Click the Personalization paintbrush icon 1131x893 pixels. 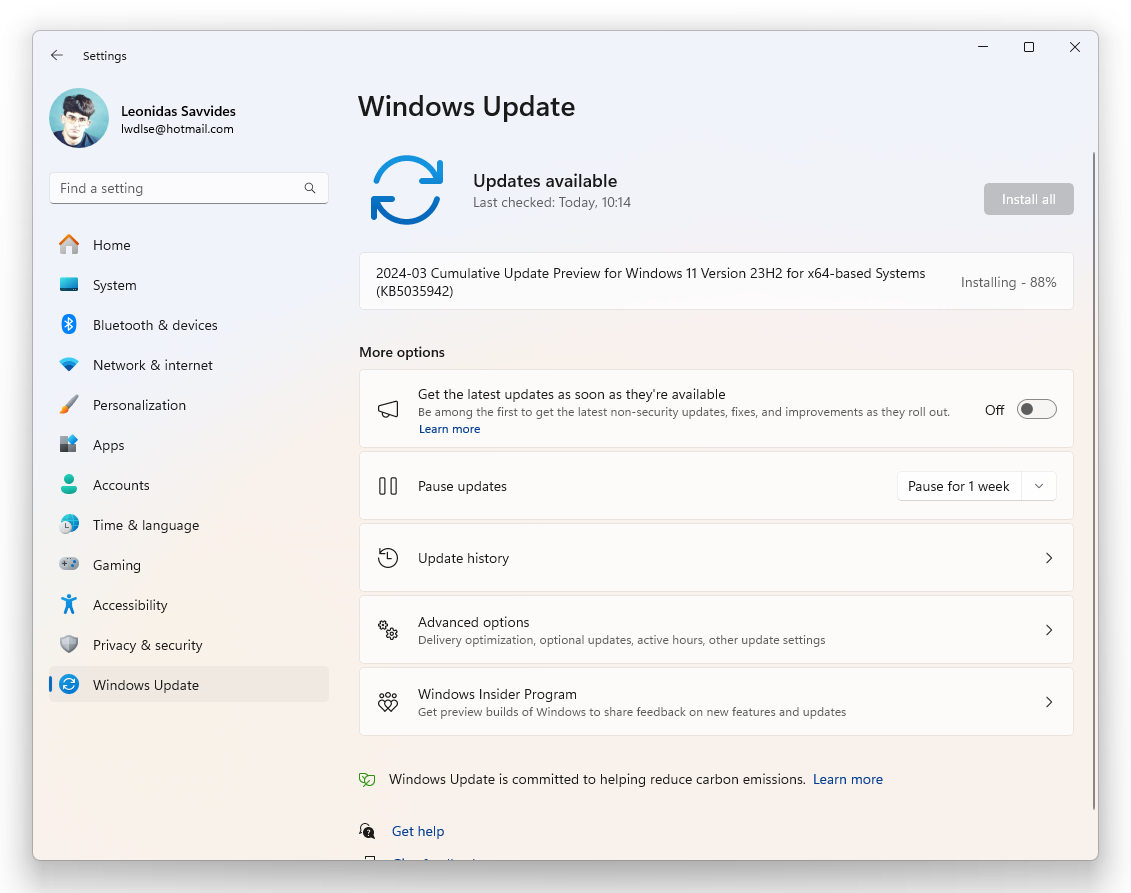point(69,405)
